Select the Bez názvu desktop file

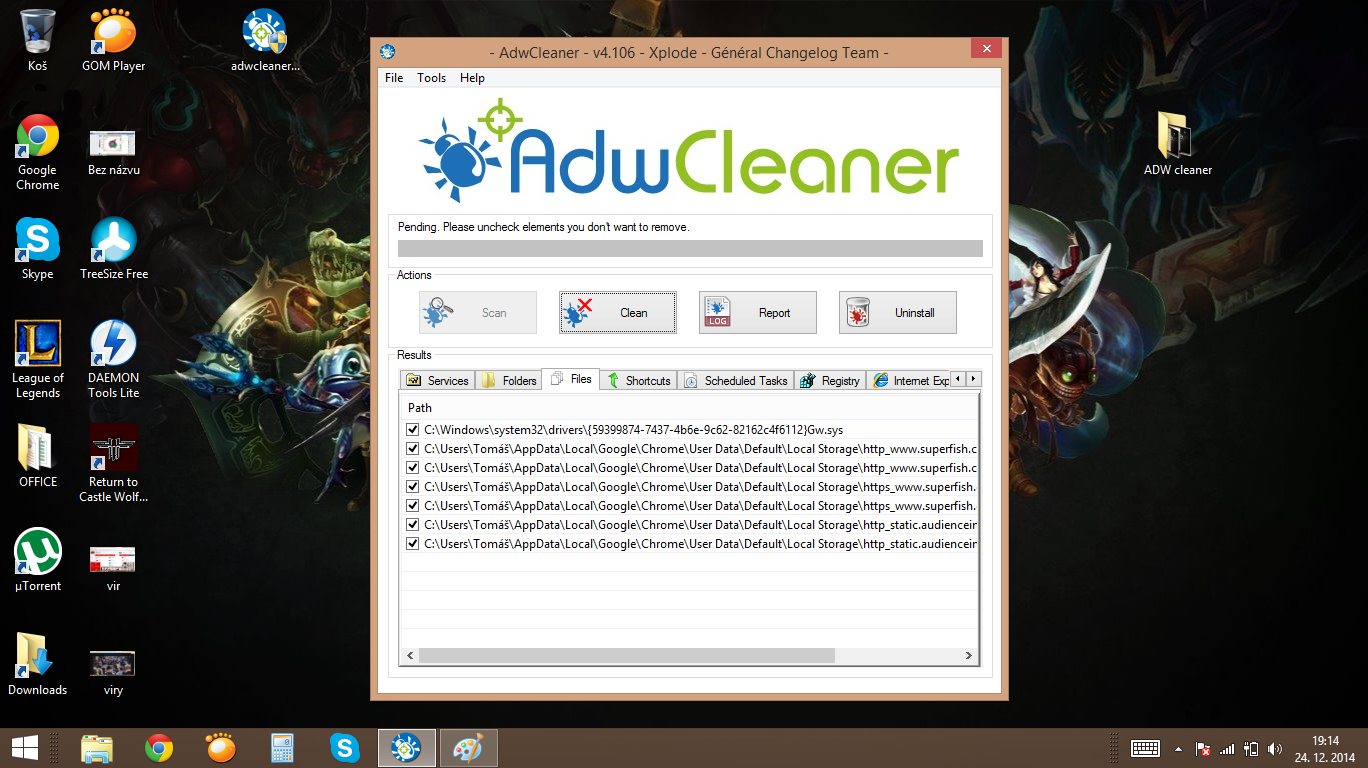[113, 152]
